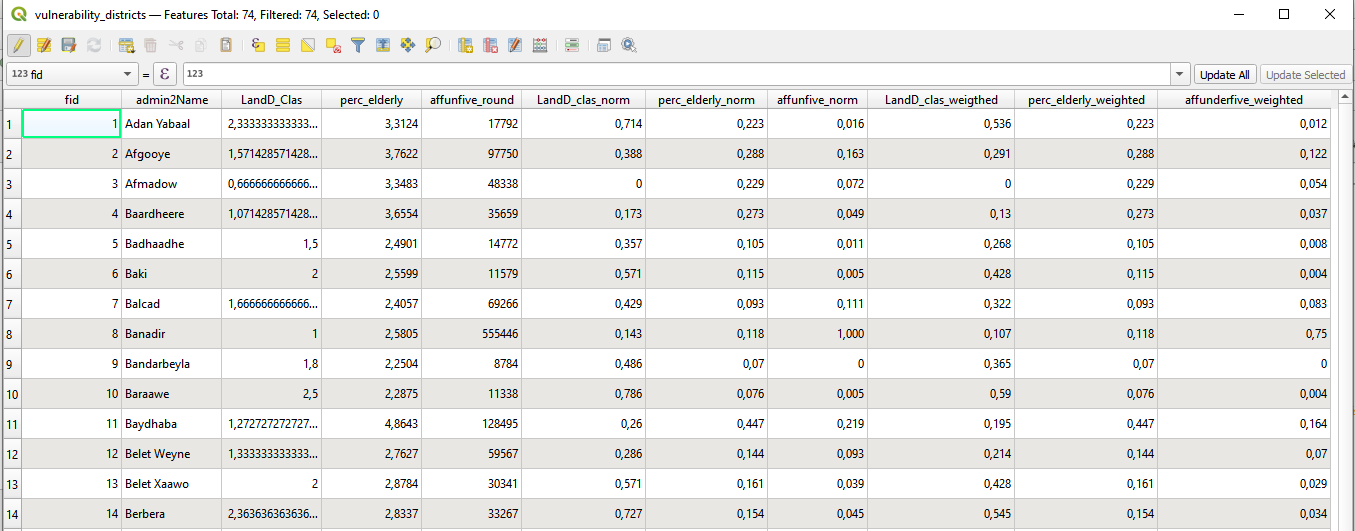Select all features in the table
The width and height of the screenshot is (1355, 531).
tap(283, 45)
